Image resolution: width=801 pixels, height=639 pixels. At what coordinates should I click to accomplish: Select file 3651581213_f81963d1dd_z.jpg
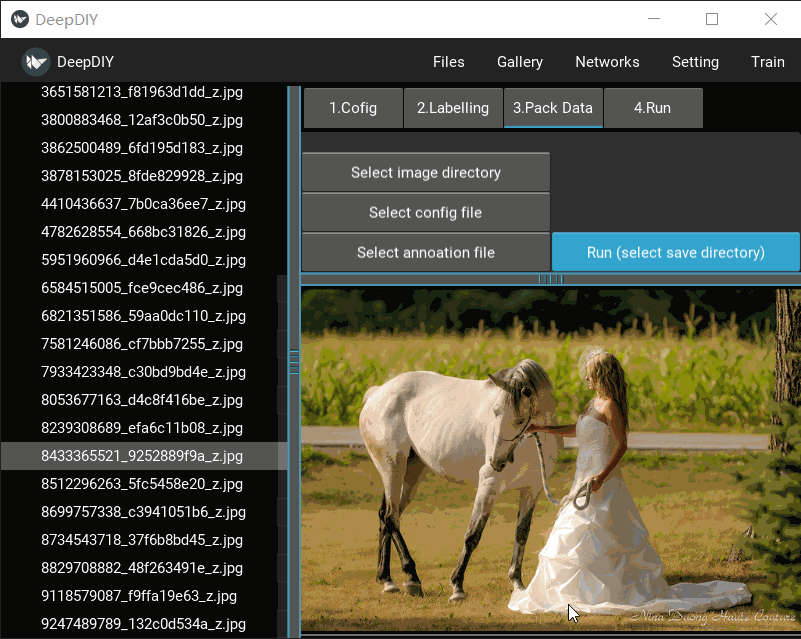point(142,92)
